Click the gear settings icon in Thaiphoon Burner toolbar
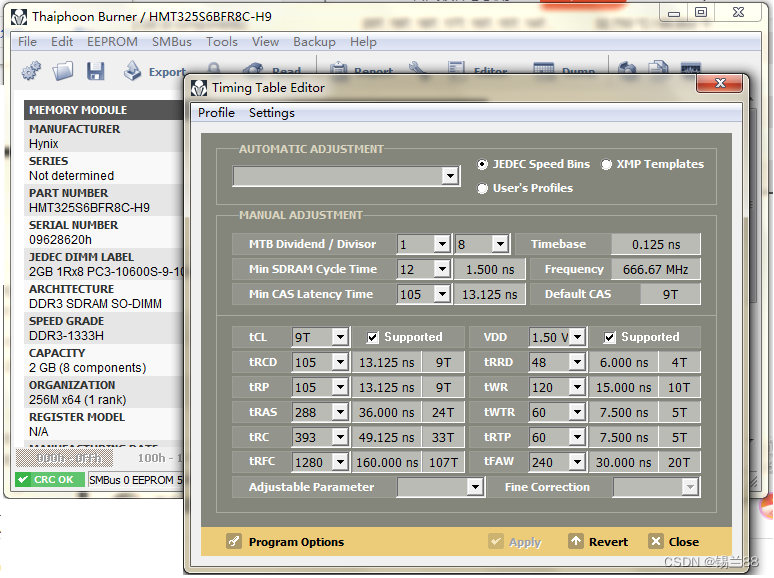 point(32,72)
